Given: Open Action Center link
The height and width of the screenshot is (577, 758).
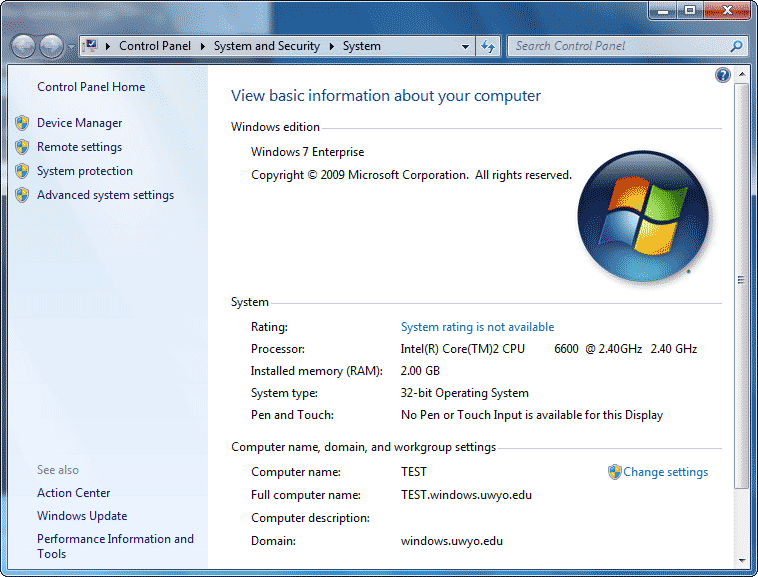Looking at the screenshot, I should click(73, 493).
